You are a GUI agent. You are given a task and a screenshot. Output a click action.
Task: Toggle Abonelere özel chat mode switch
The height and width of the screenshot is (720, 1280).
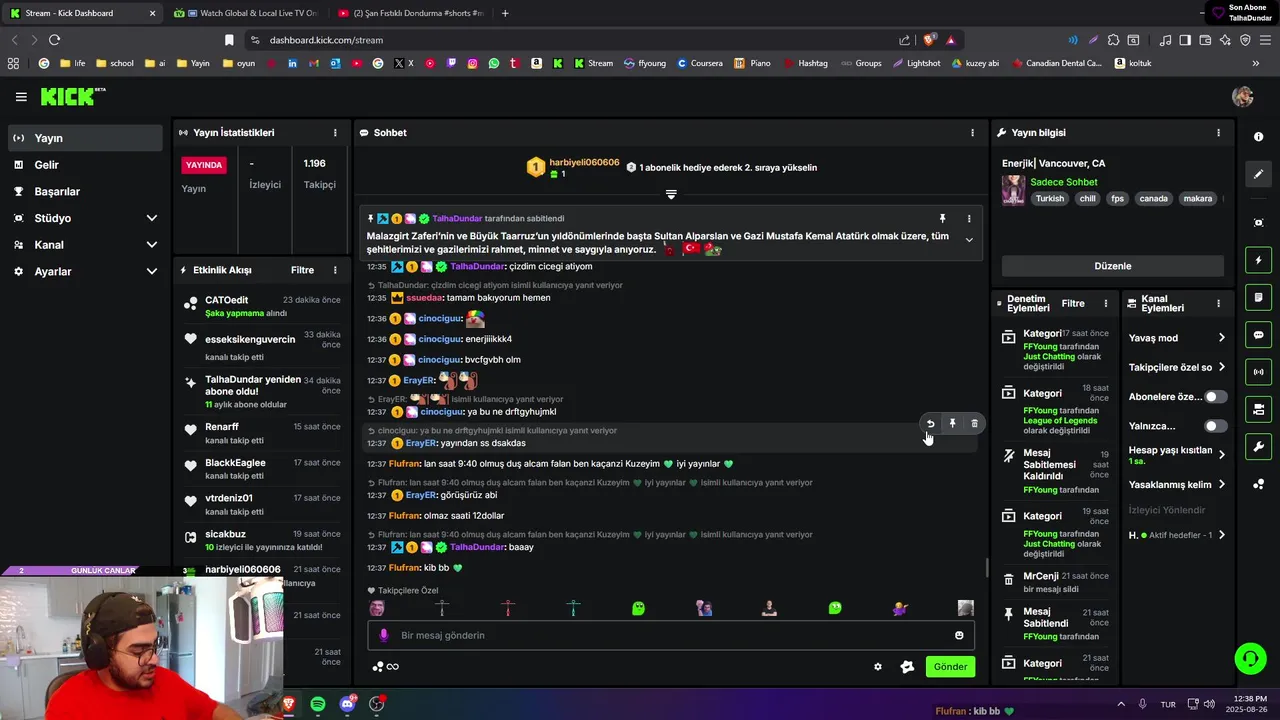tap(1215, 397)
